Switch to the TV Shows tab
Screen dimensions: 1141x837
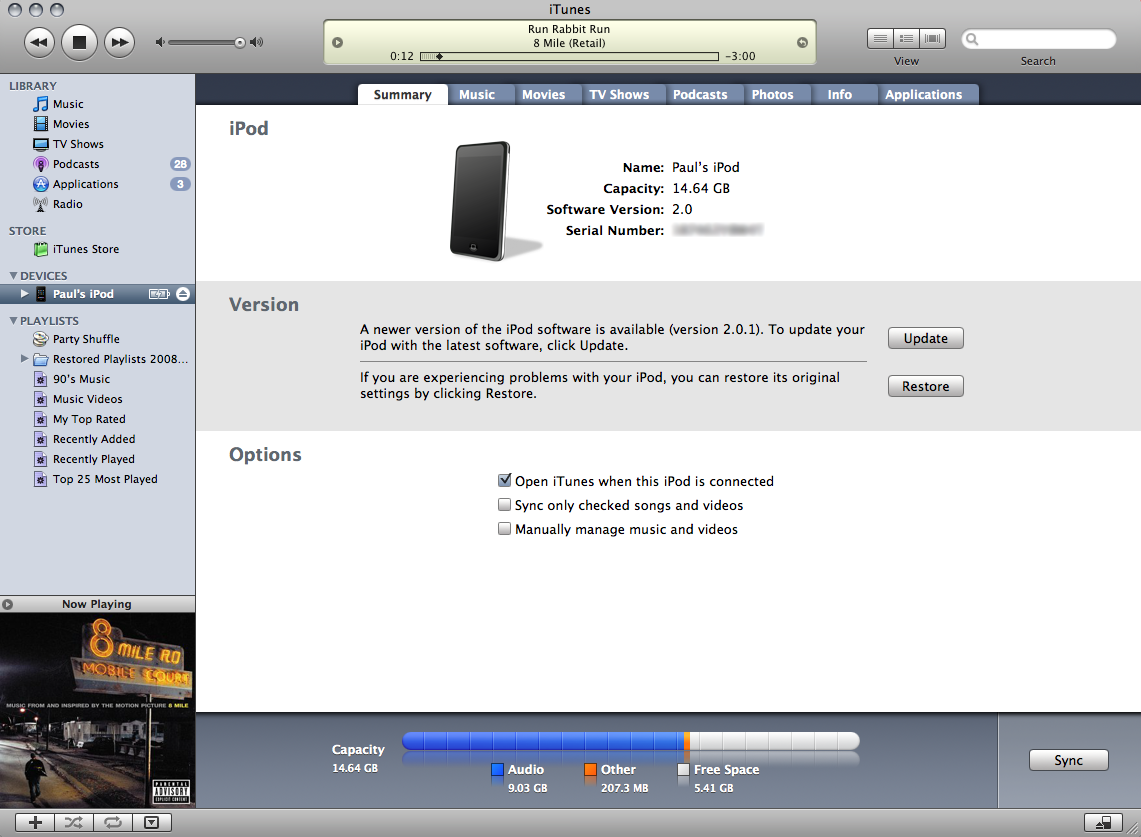click(619, 95)
